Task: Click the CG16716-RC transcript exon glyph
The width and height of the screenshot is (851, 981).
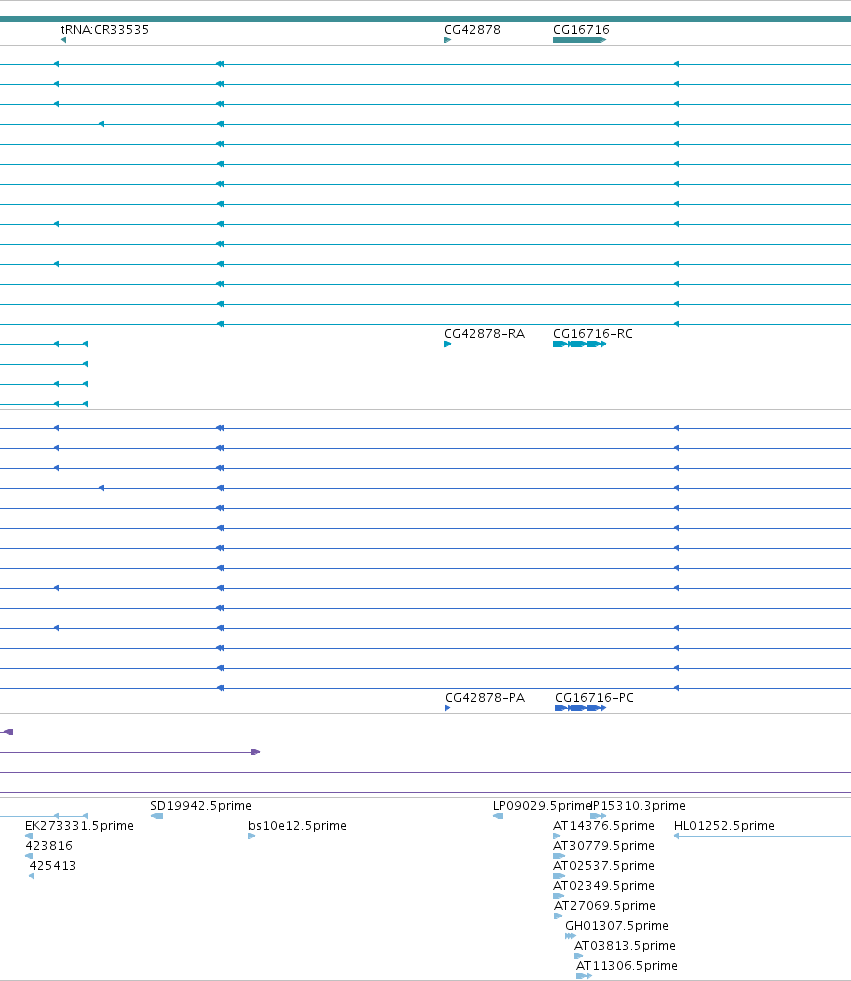Action: coord(579,344)
